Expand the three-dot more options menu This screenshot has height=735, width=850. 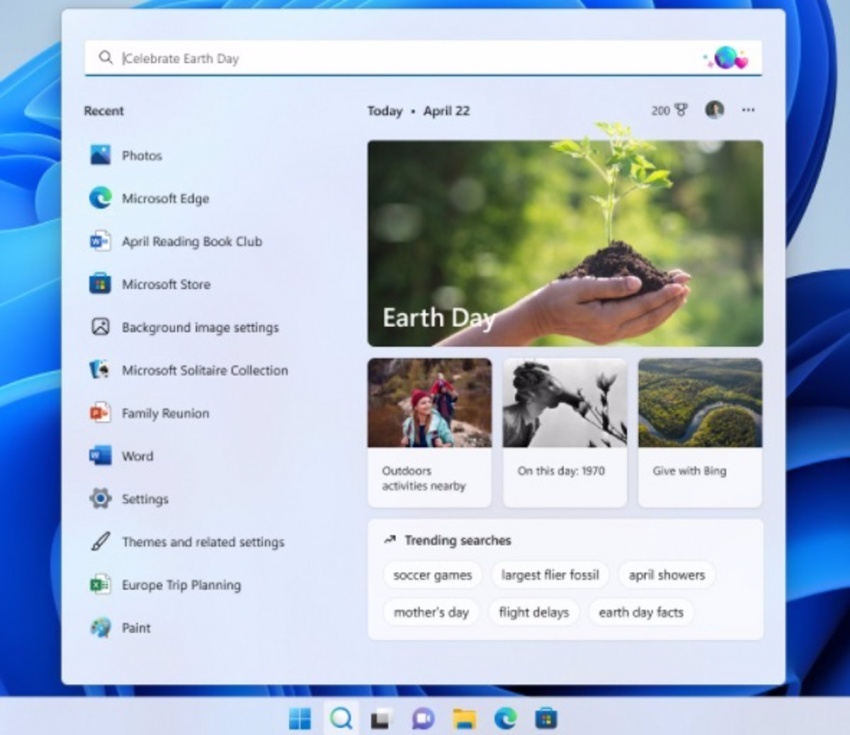[748, 111]
